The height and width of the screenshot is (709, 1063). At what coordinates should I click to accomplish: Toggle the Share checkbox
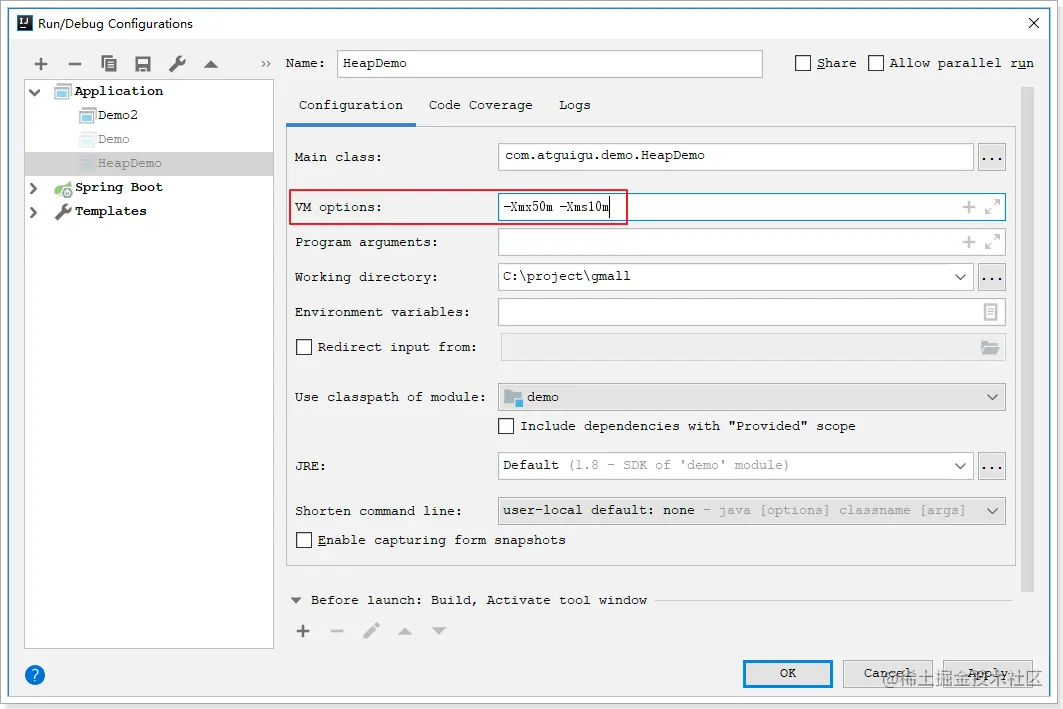pos(803,63)
